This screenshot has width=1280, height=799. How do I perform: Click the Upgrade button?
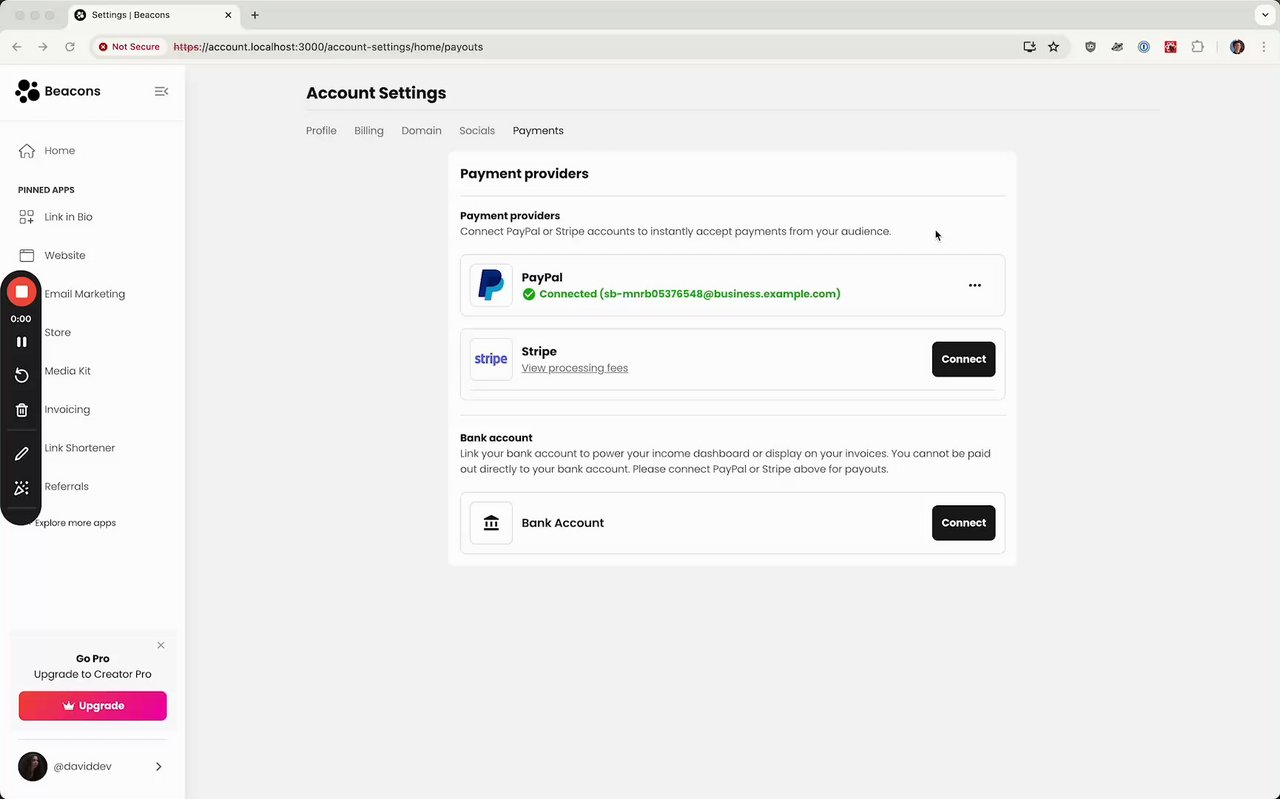pyautogui.click(x=93, y=706)
